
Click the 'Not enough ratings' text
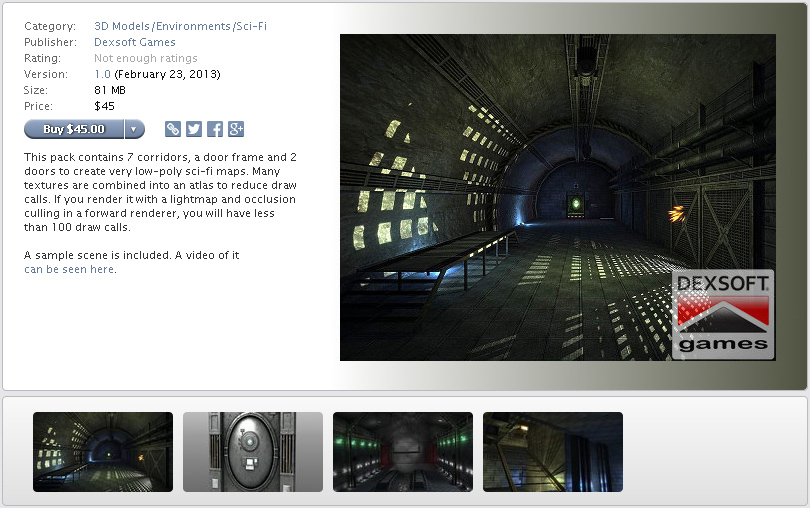(146, 58)
